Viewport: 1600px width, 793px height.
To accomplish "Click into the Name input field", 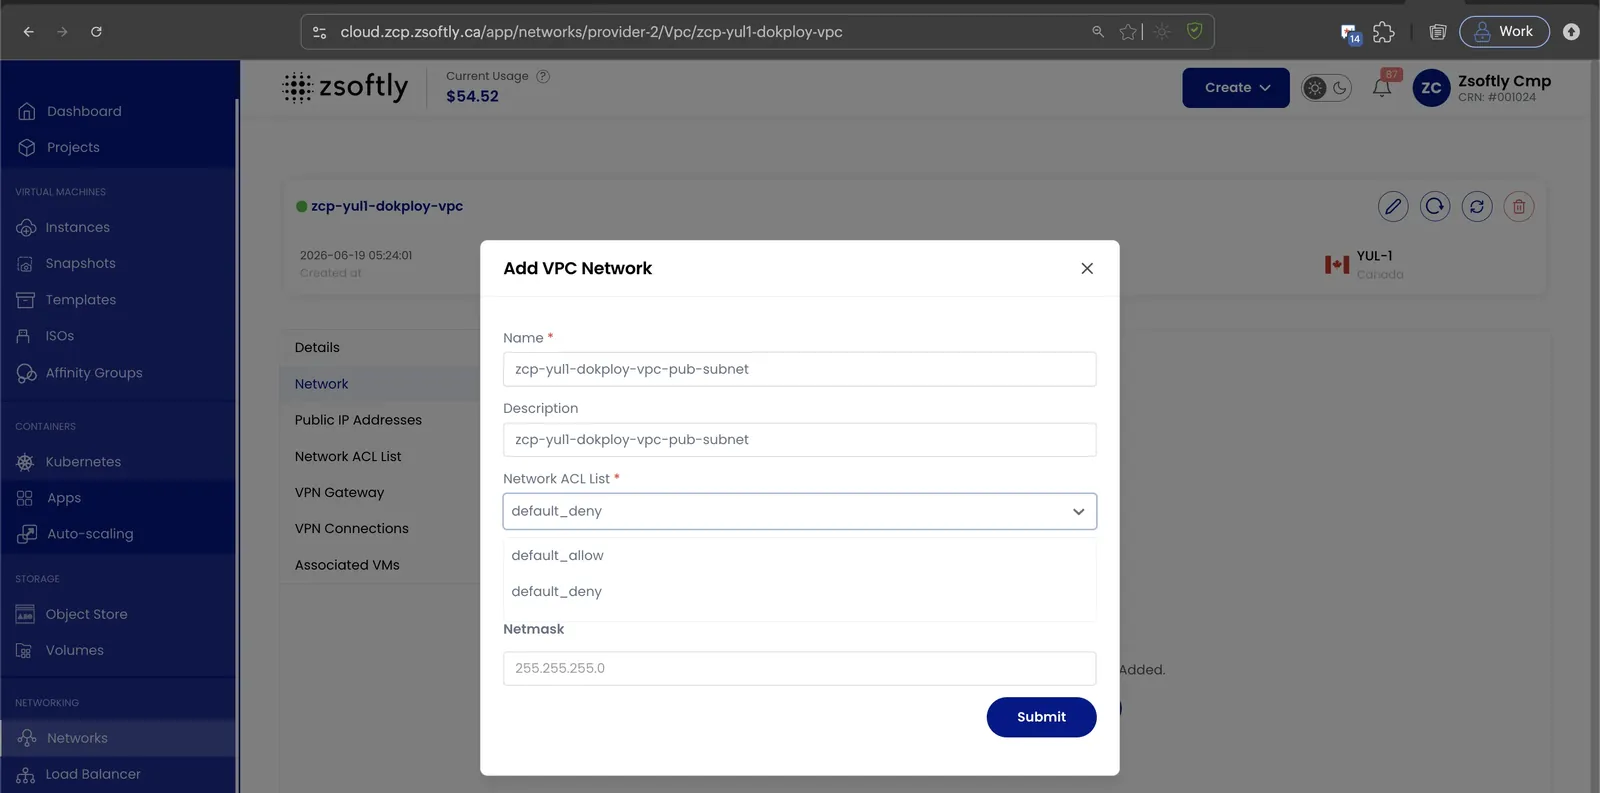I will (800, 369).
